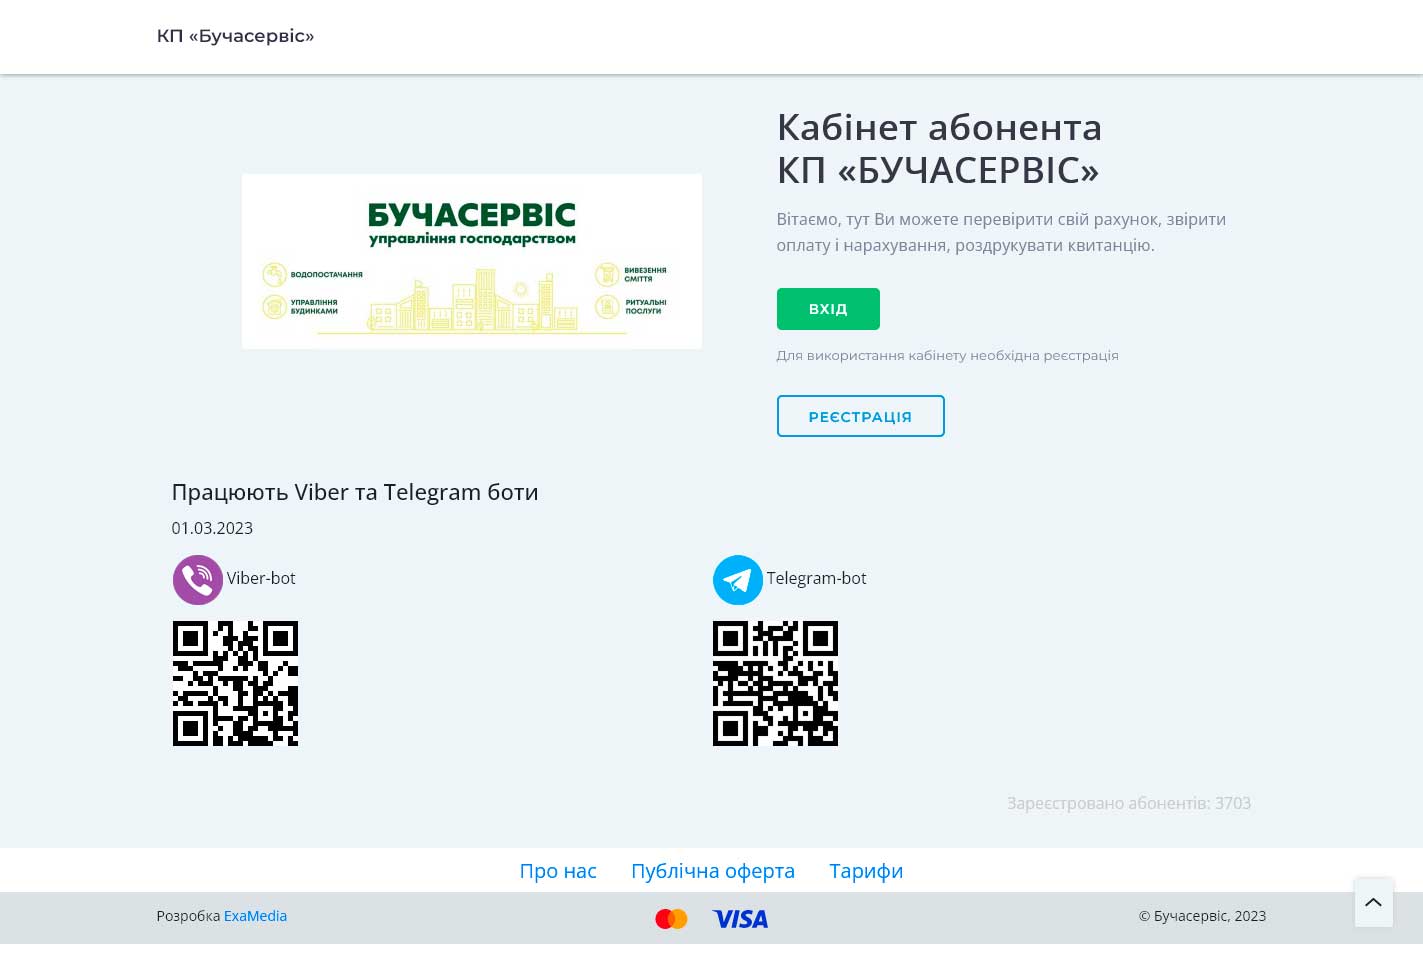Click the Telegram-bot QR code
This screenshot has height=957, width=1423.
(775, 683)
